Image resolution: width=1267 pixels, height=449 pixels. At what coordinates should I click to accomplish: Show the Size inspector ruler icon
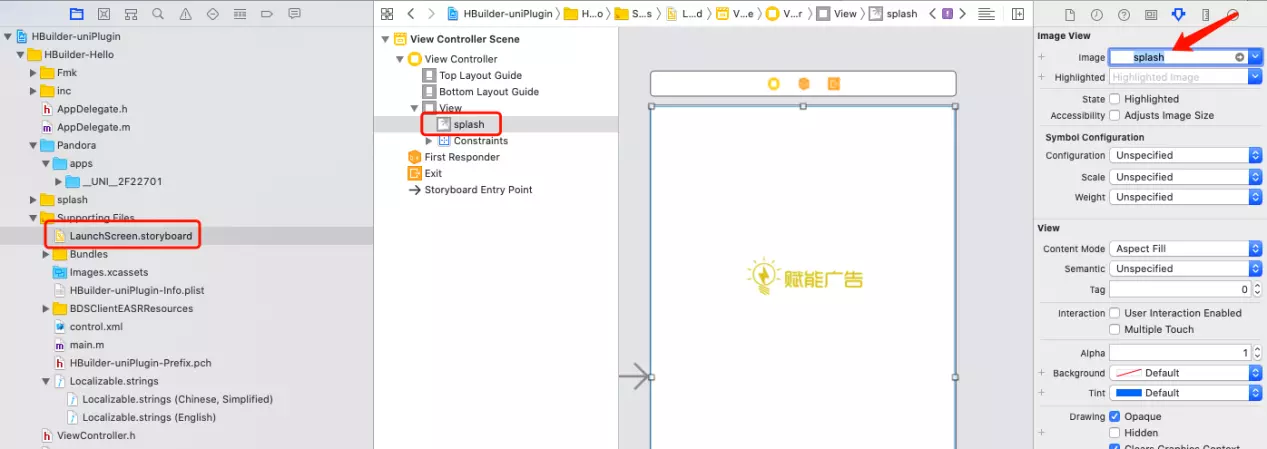tap(1205, 14)
